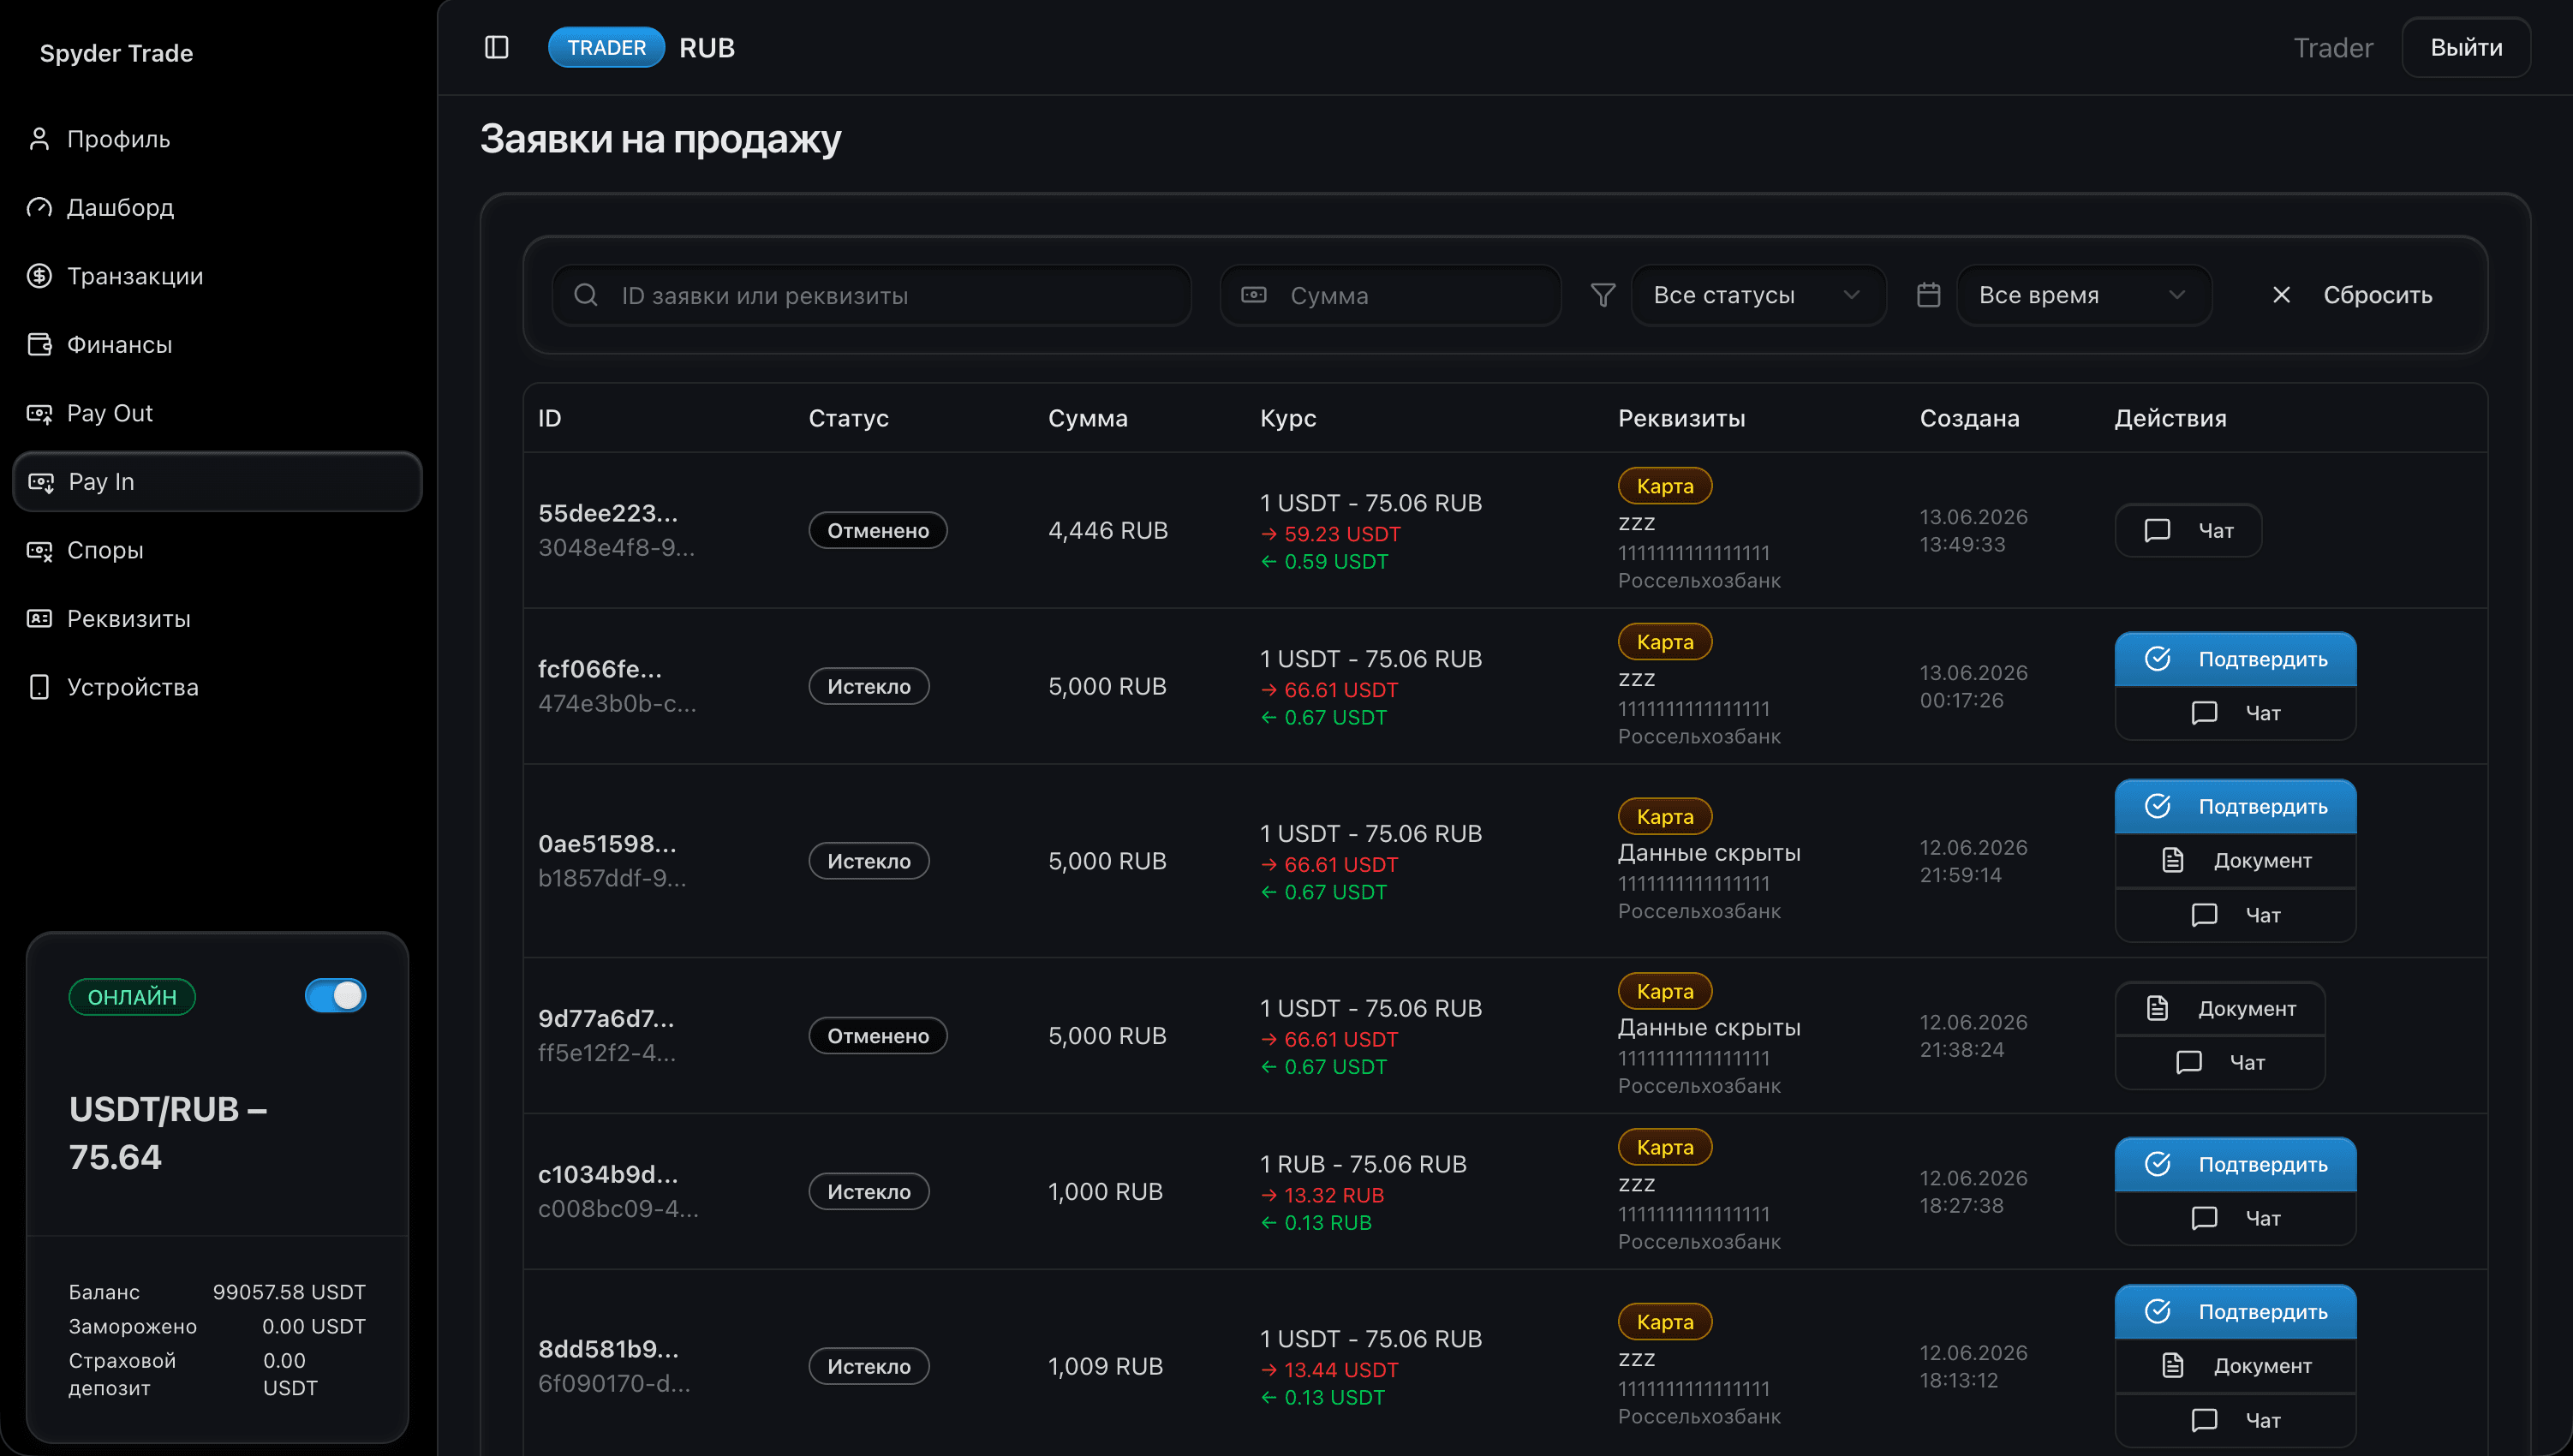Click the Профиль user icon

coord(39,139)
